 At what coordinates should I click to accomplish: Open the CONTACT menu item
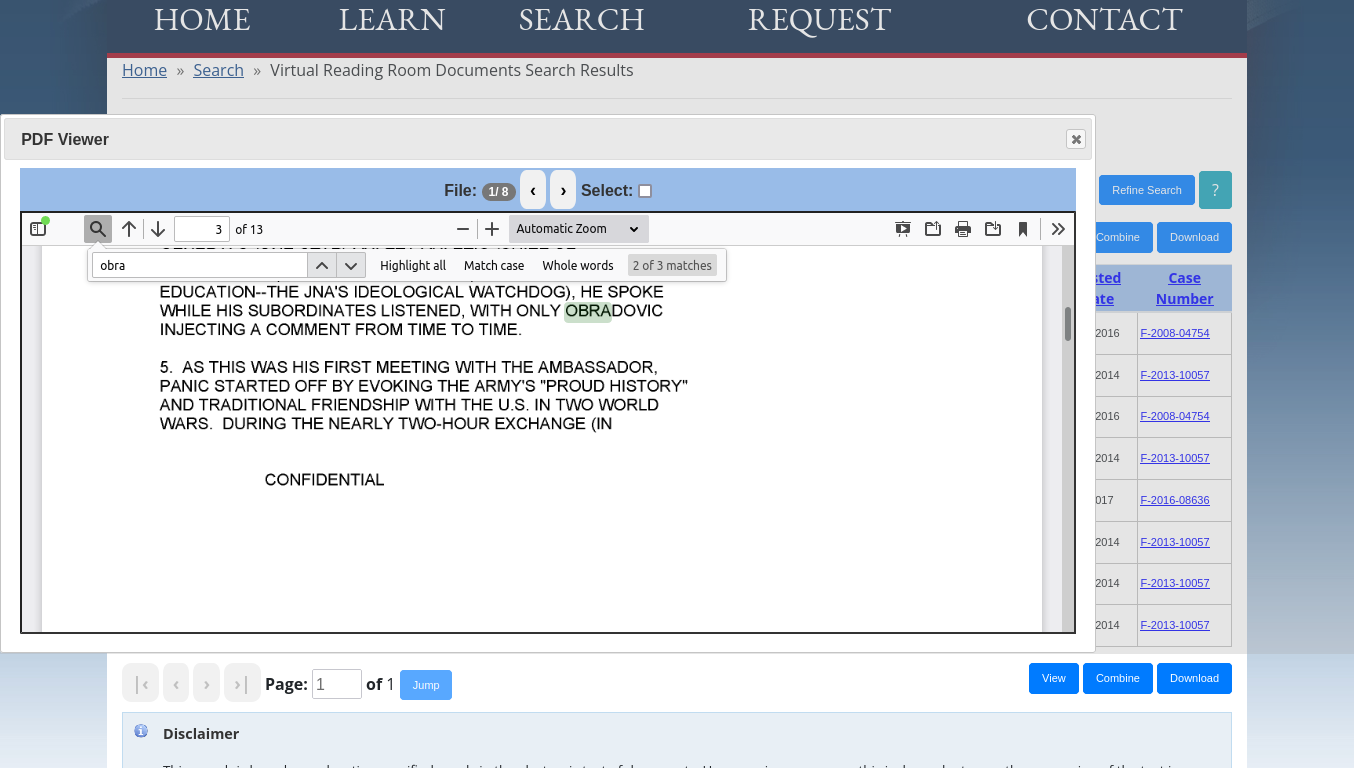coord(1104,20)
